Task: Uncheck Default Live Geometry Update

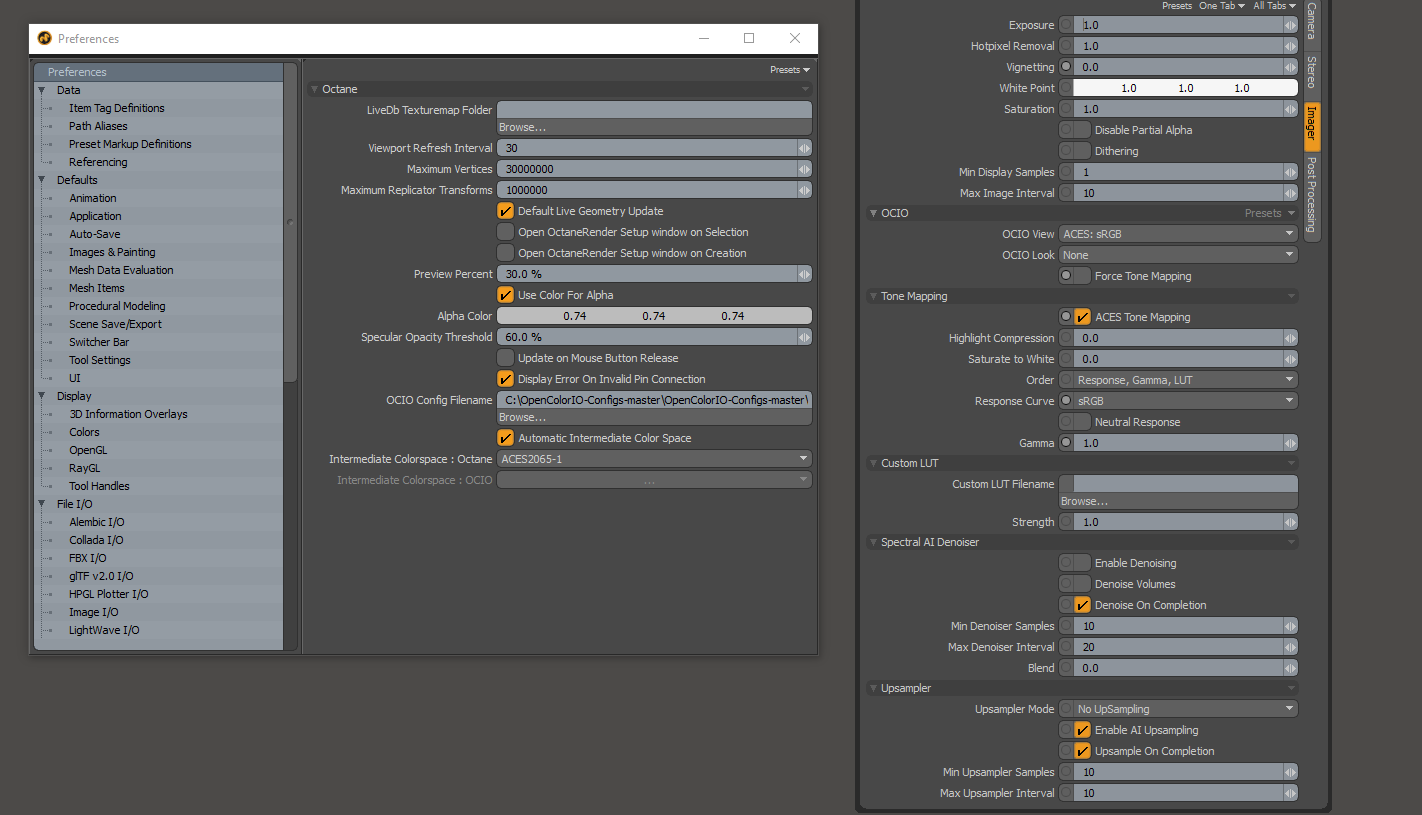Action: point(505,211)
